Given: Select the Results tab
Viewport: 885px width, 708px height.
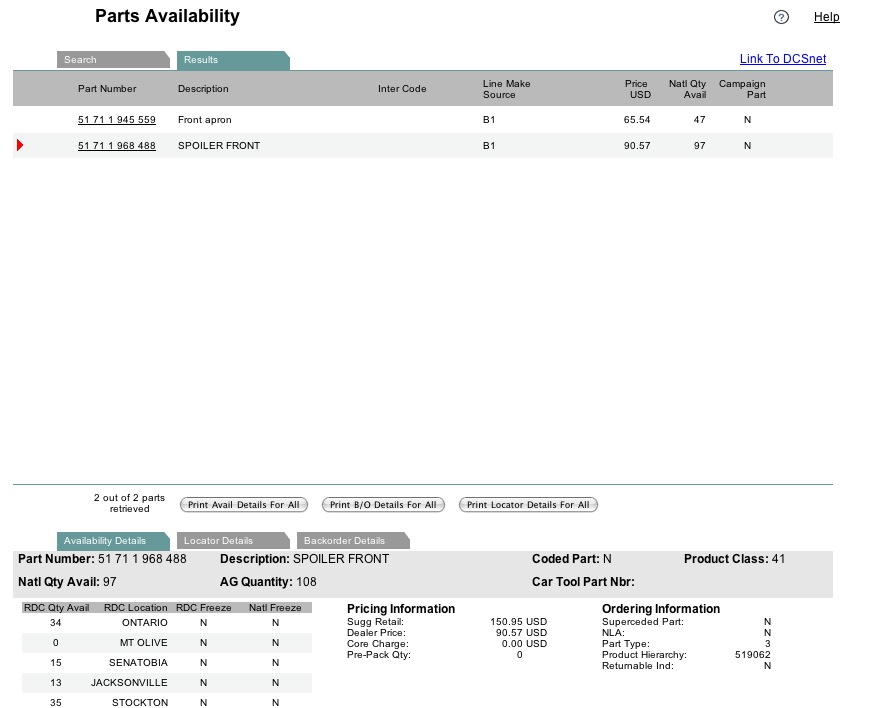Looking at the screenshot, I should [230, 60].
